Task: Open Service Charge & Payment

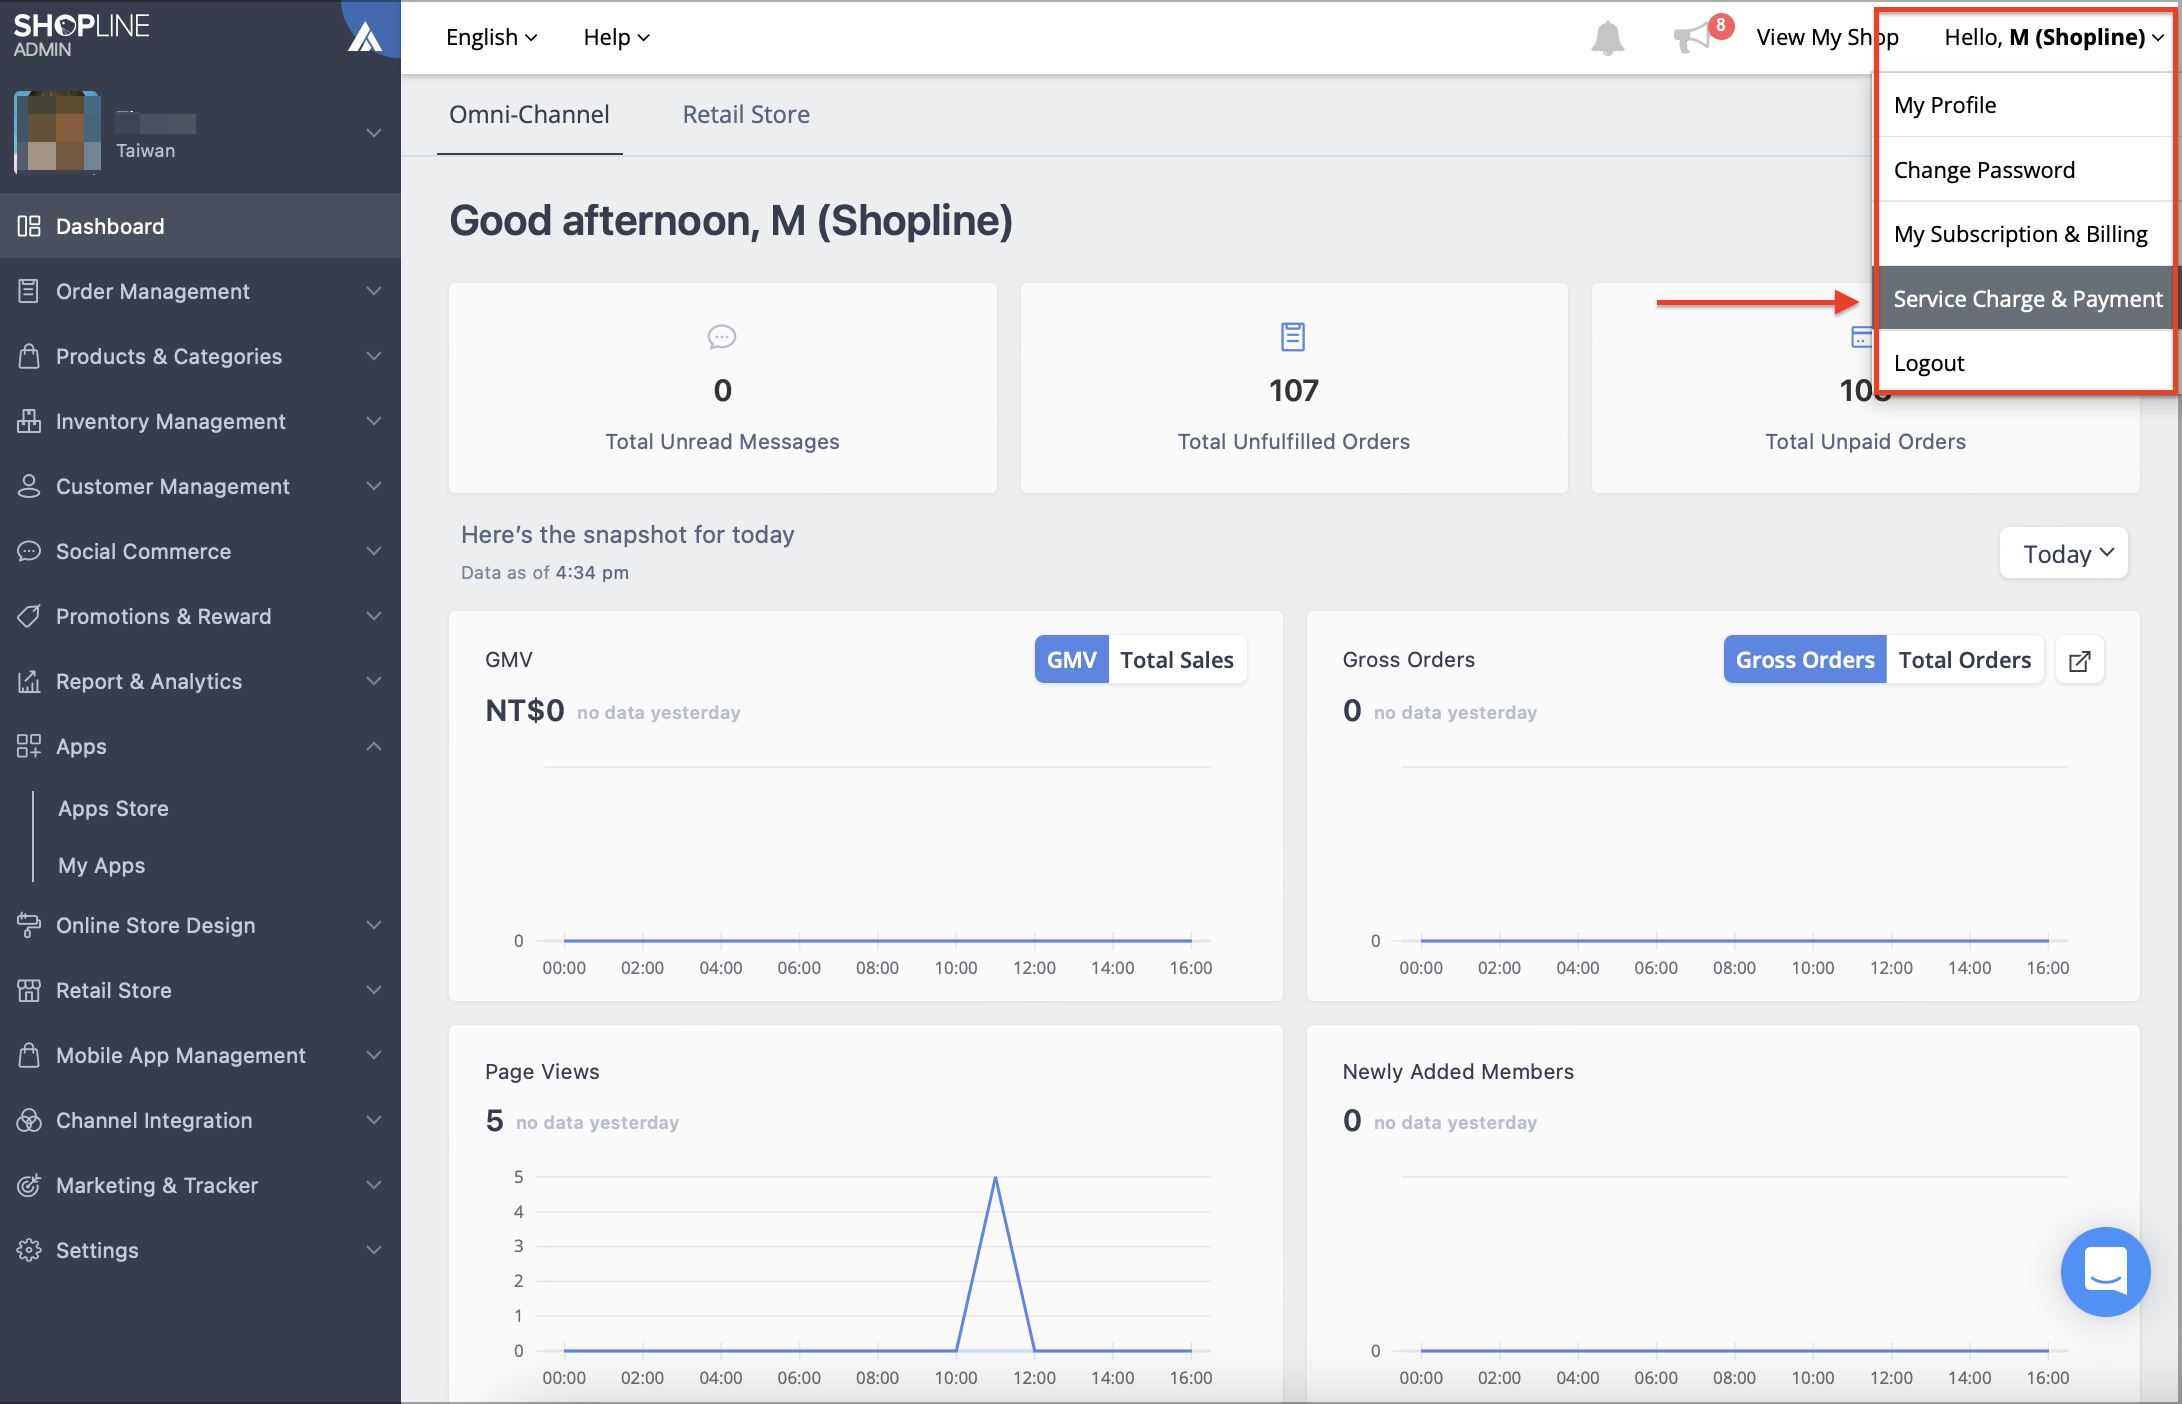Action: coord(2025,298)
